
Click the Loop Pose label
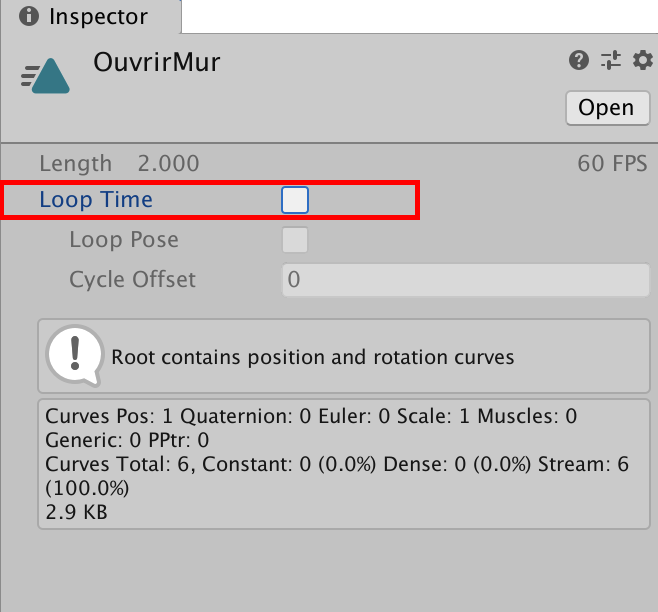point(124,240)
